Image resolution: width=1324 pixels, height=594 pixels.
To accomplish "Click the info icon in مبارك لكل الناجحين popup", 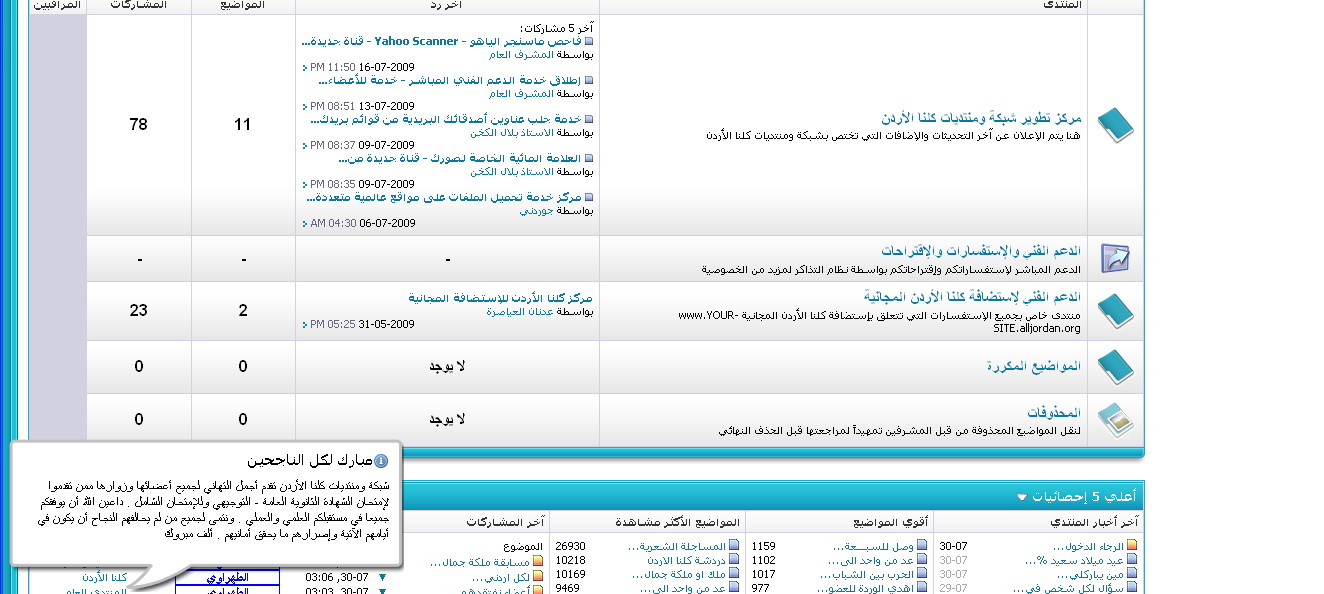I will coord(380,461).
